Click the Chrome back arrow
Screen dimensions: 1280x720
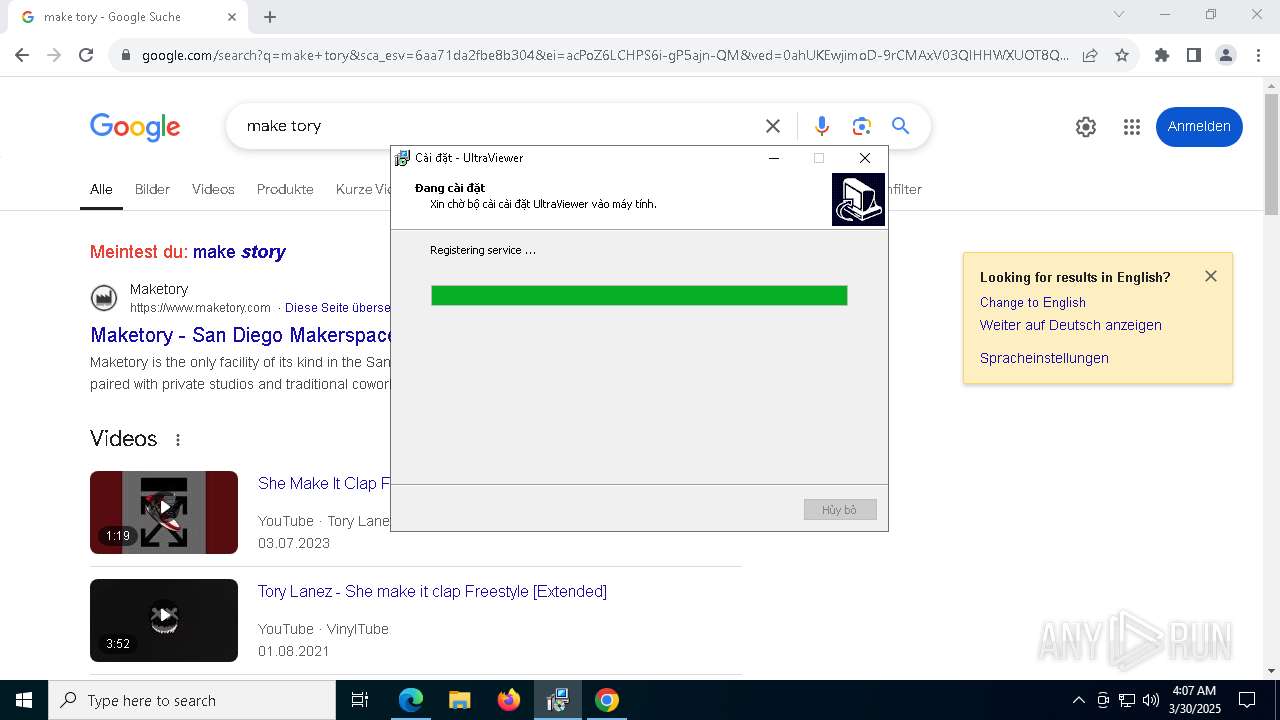(22, 55)
